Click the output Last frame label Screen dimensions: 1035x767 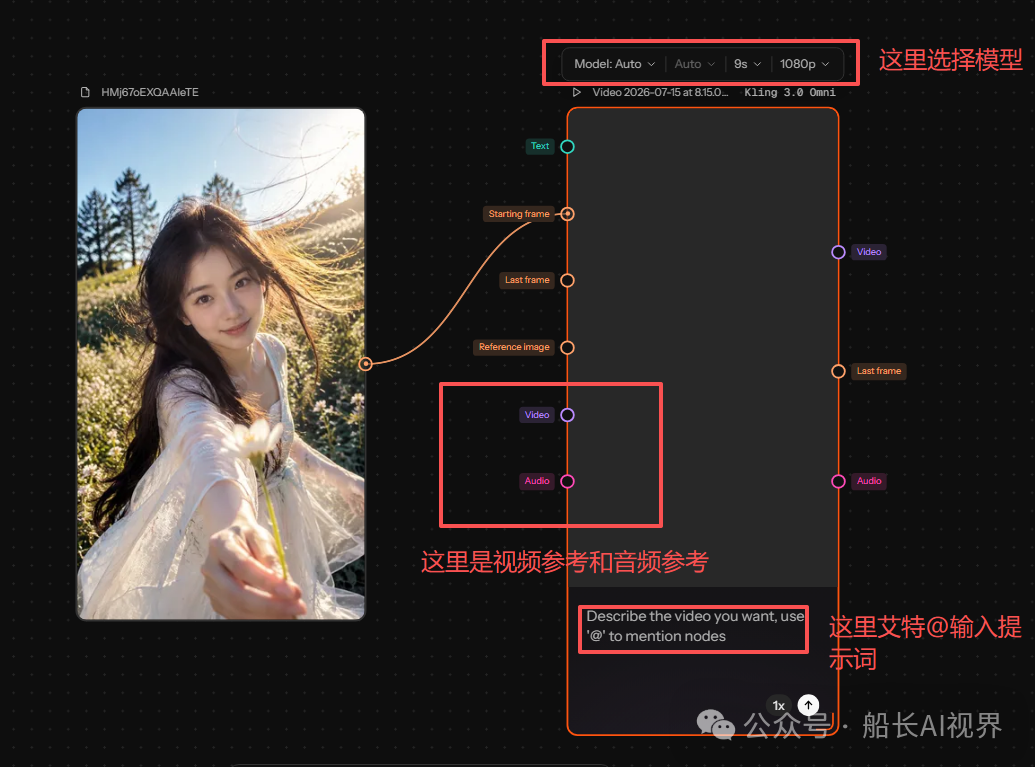(x=879, y=371)
